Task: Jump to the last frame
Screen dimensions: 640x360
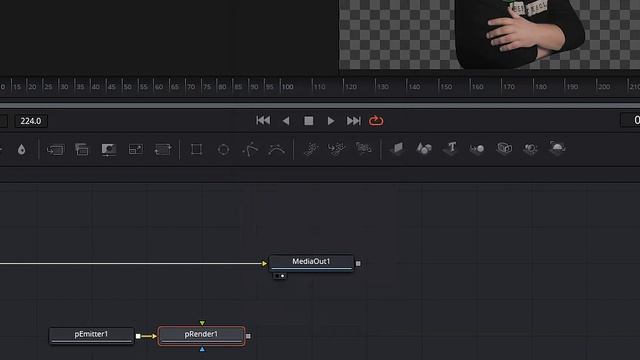Action: [353, 121]
